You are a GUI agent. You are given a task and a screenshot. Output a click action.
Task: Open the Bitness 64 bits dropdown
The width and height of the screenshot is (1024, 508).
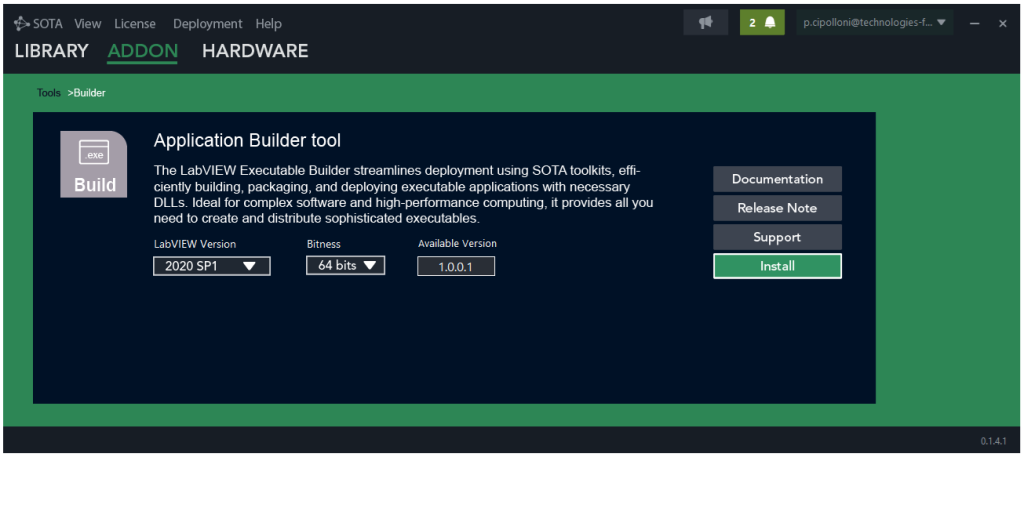pos(345,265)
